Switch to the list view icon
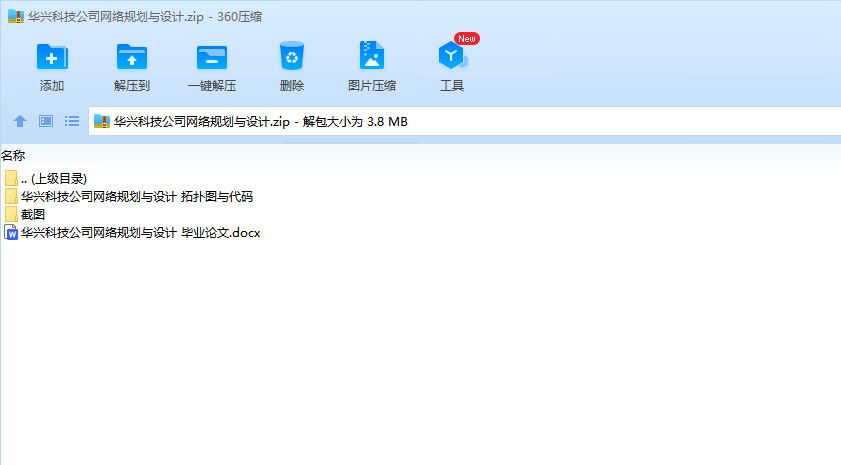Screen dimensions: 841x465 tap(72, 121)
